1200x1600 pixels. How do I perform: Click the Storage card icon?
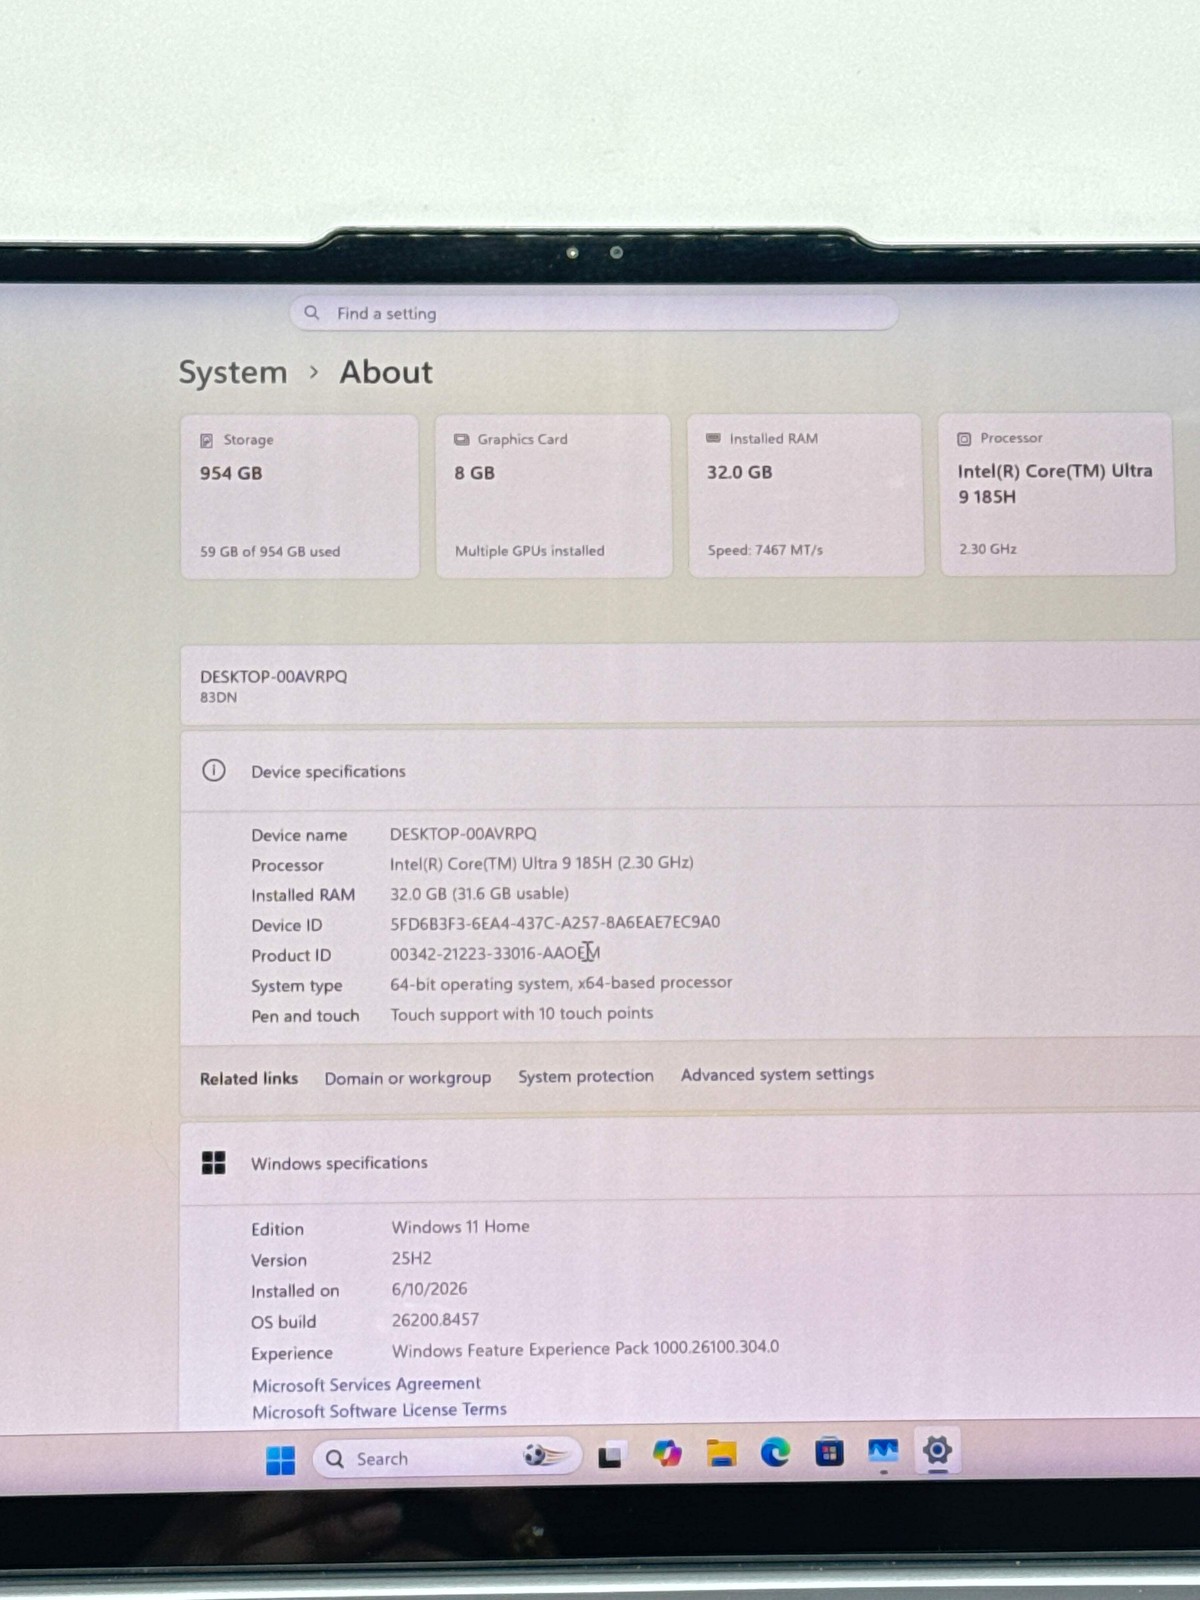[x=207, y=440]
